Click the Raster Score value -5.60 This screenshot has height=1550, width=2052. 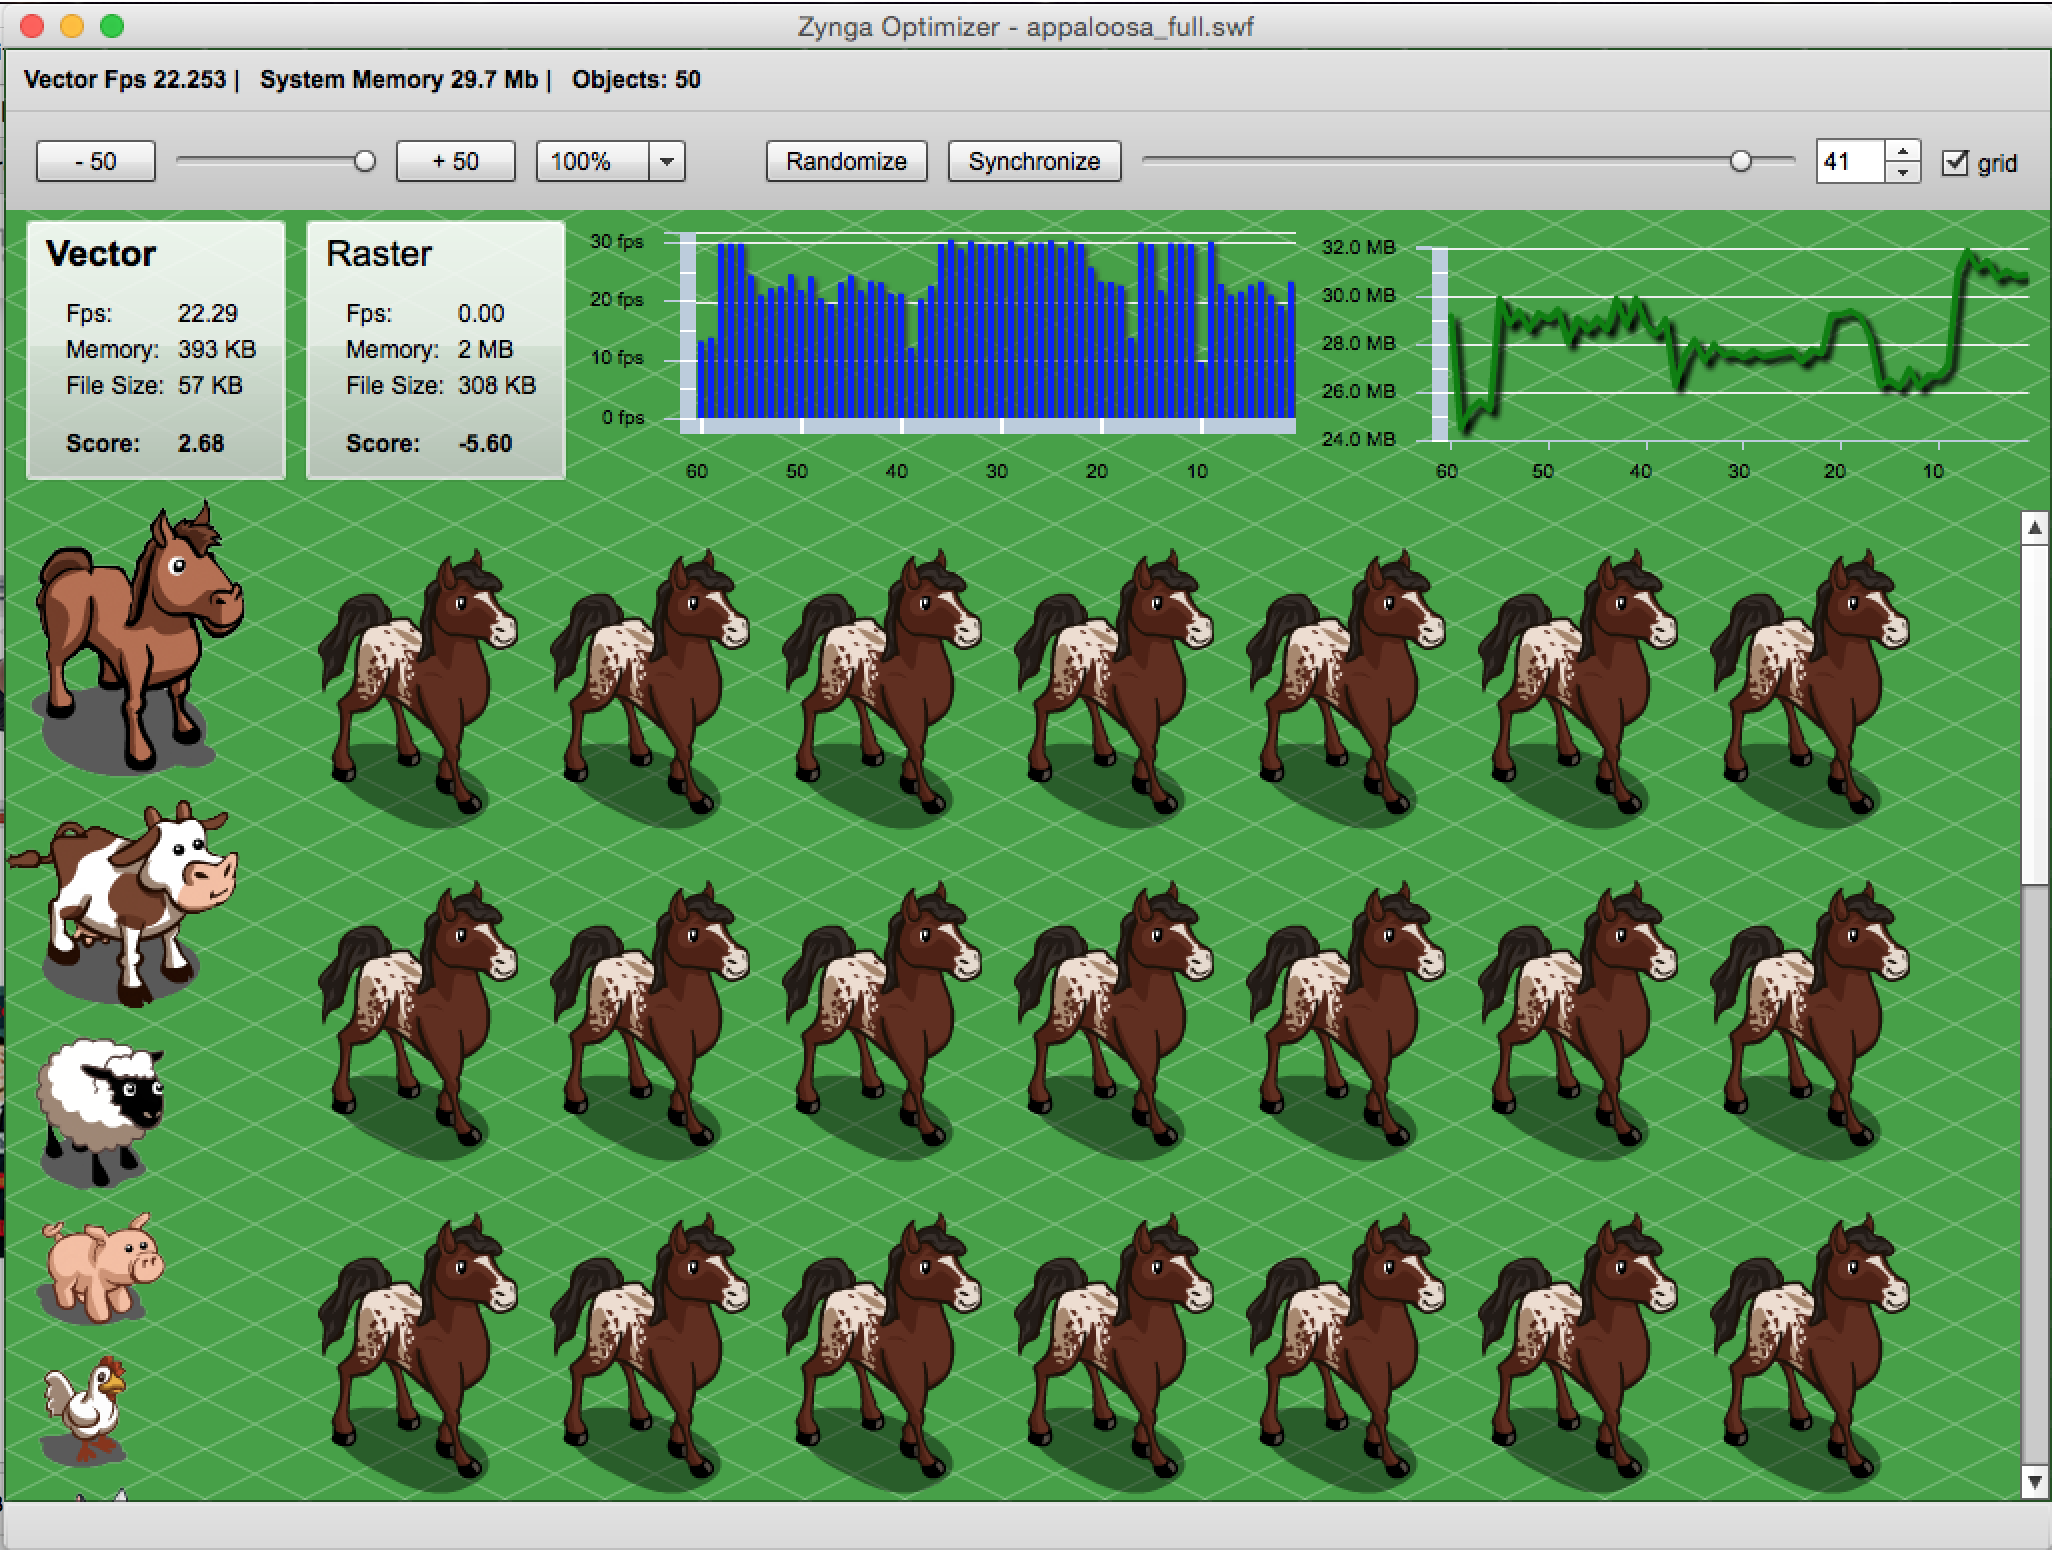point(485,443)
